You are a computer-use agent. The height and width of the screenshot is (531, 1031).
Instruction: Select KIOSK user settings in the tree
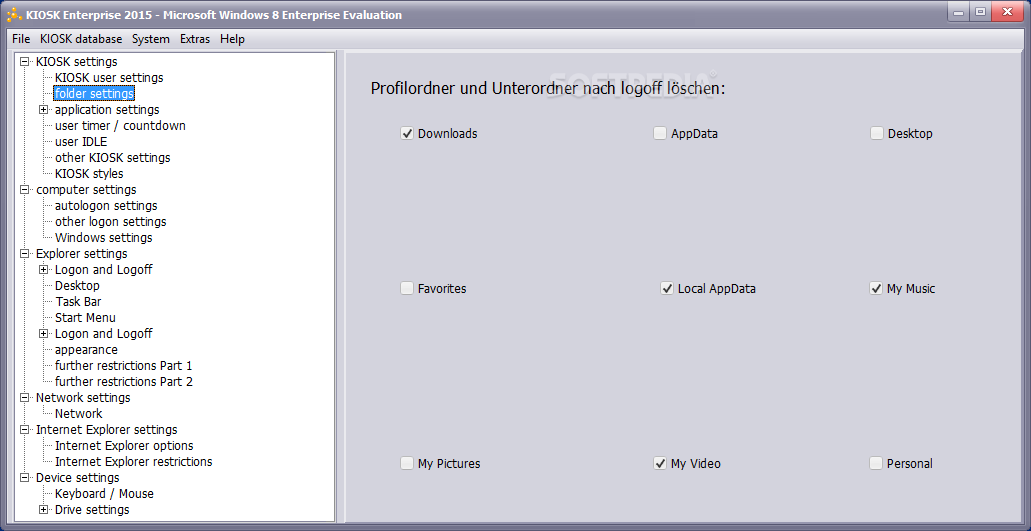tap(109, 78)
